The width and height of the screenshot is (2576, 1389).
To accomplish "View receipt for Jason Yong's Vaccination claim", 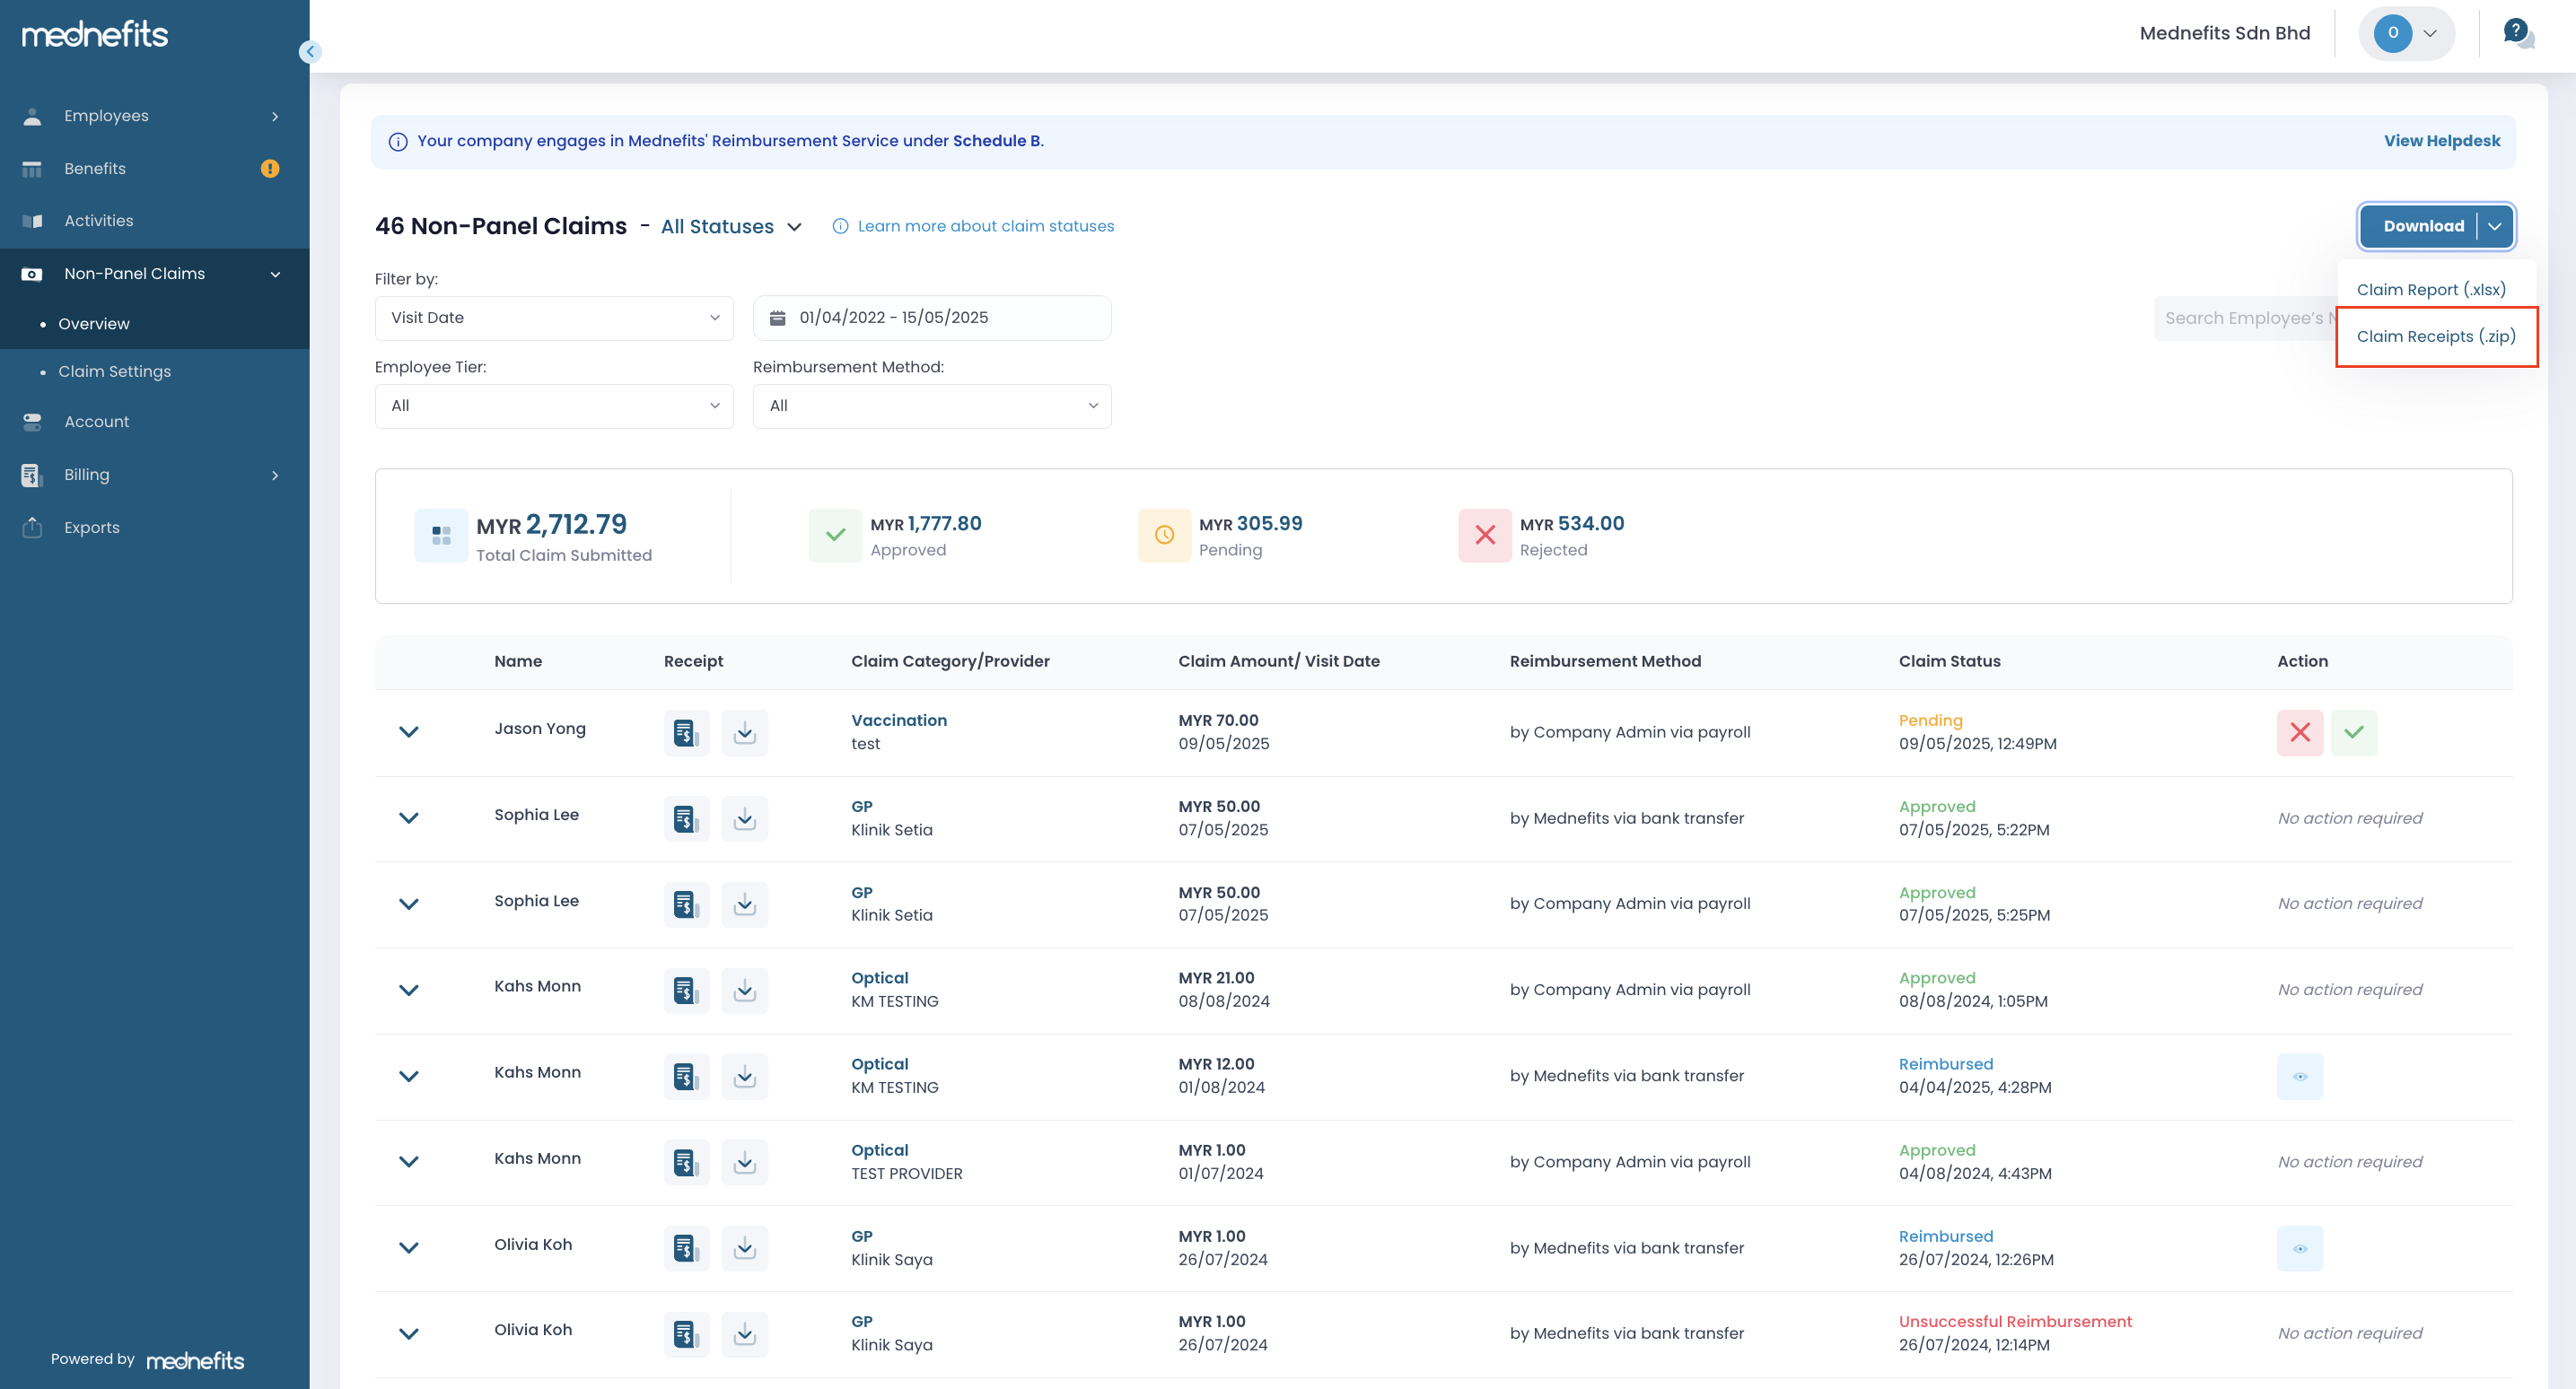I will coord(686,732).
